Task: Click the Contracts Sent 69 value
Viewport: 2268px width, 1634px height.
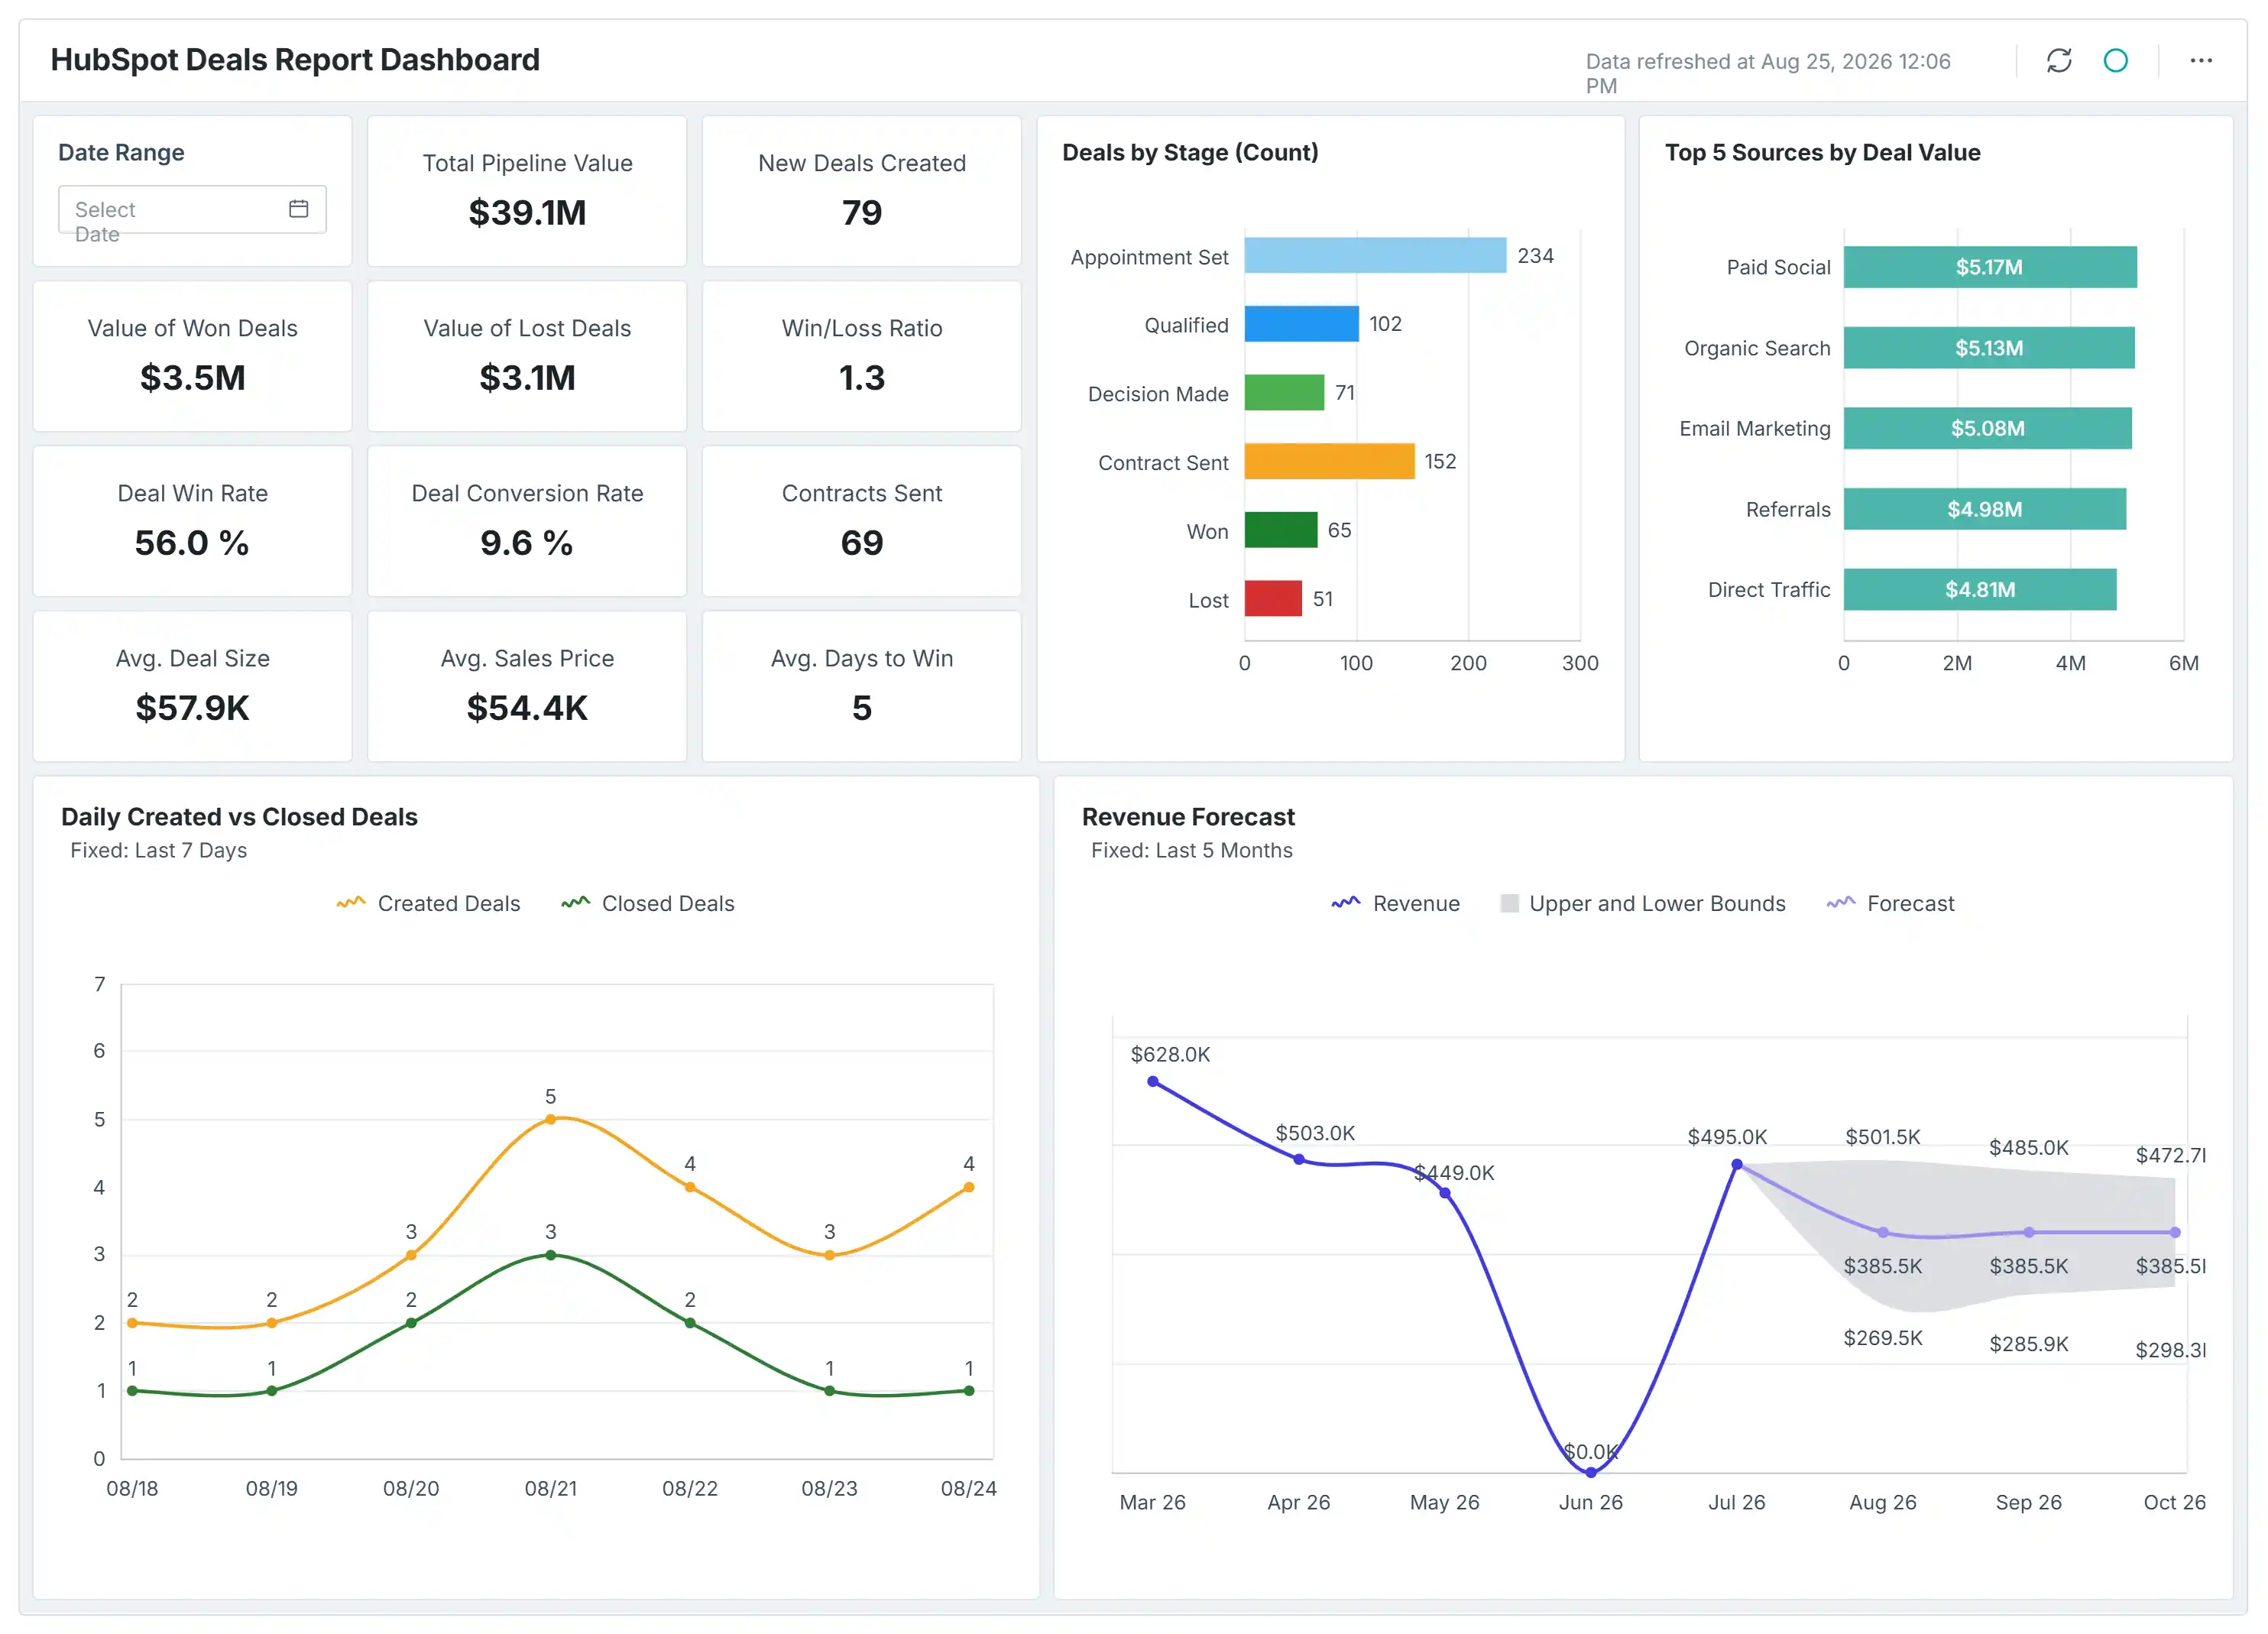Action: pos(862,543)
